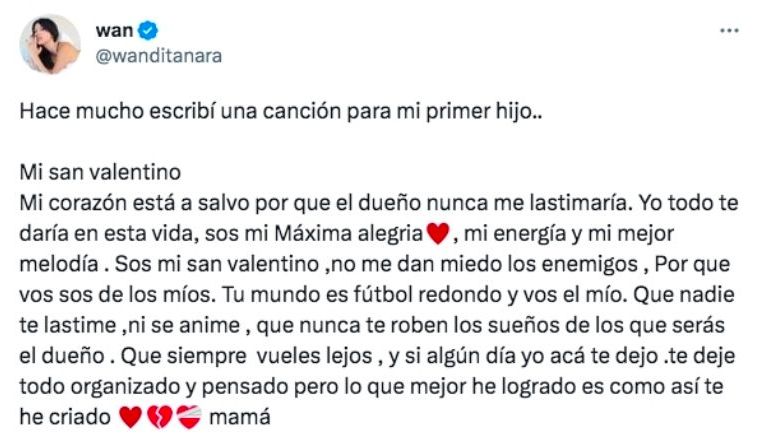Open the @wanditanara handle link

pos(158,56)
